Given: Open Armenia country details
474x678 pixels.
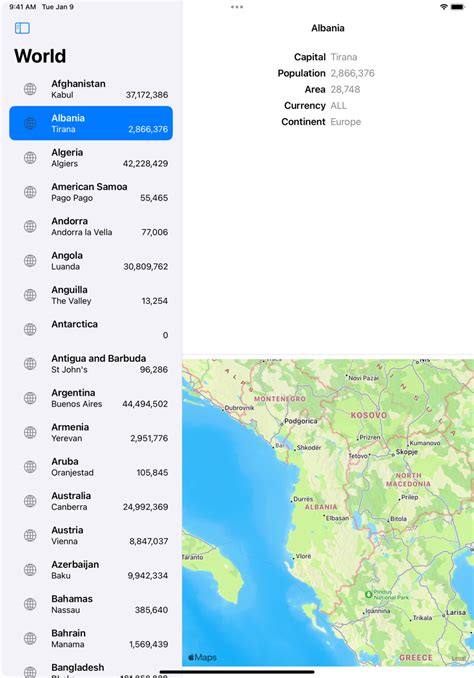Looking at the screenshot, I should [x=91, y=432].
